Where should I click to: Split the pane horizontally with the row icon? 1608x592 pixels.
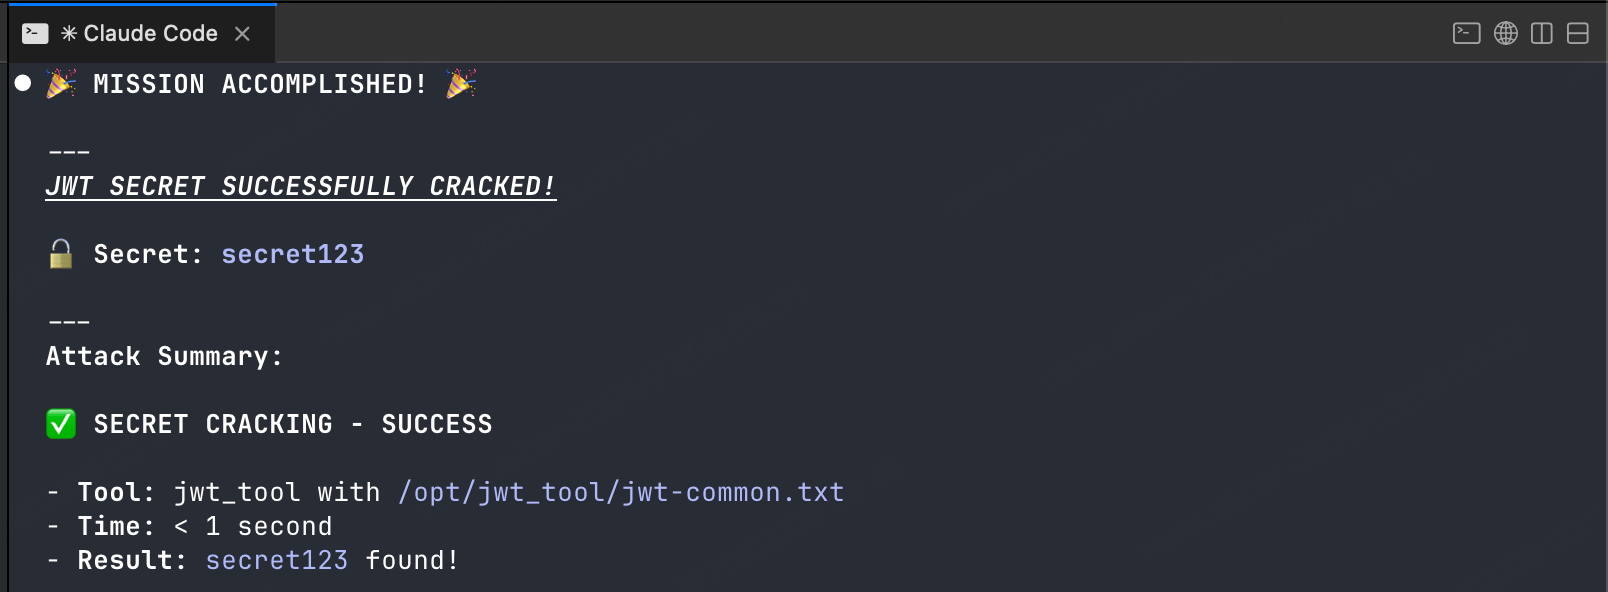(x=1578, y=33)
